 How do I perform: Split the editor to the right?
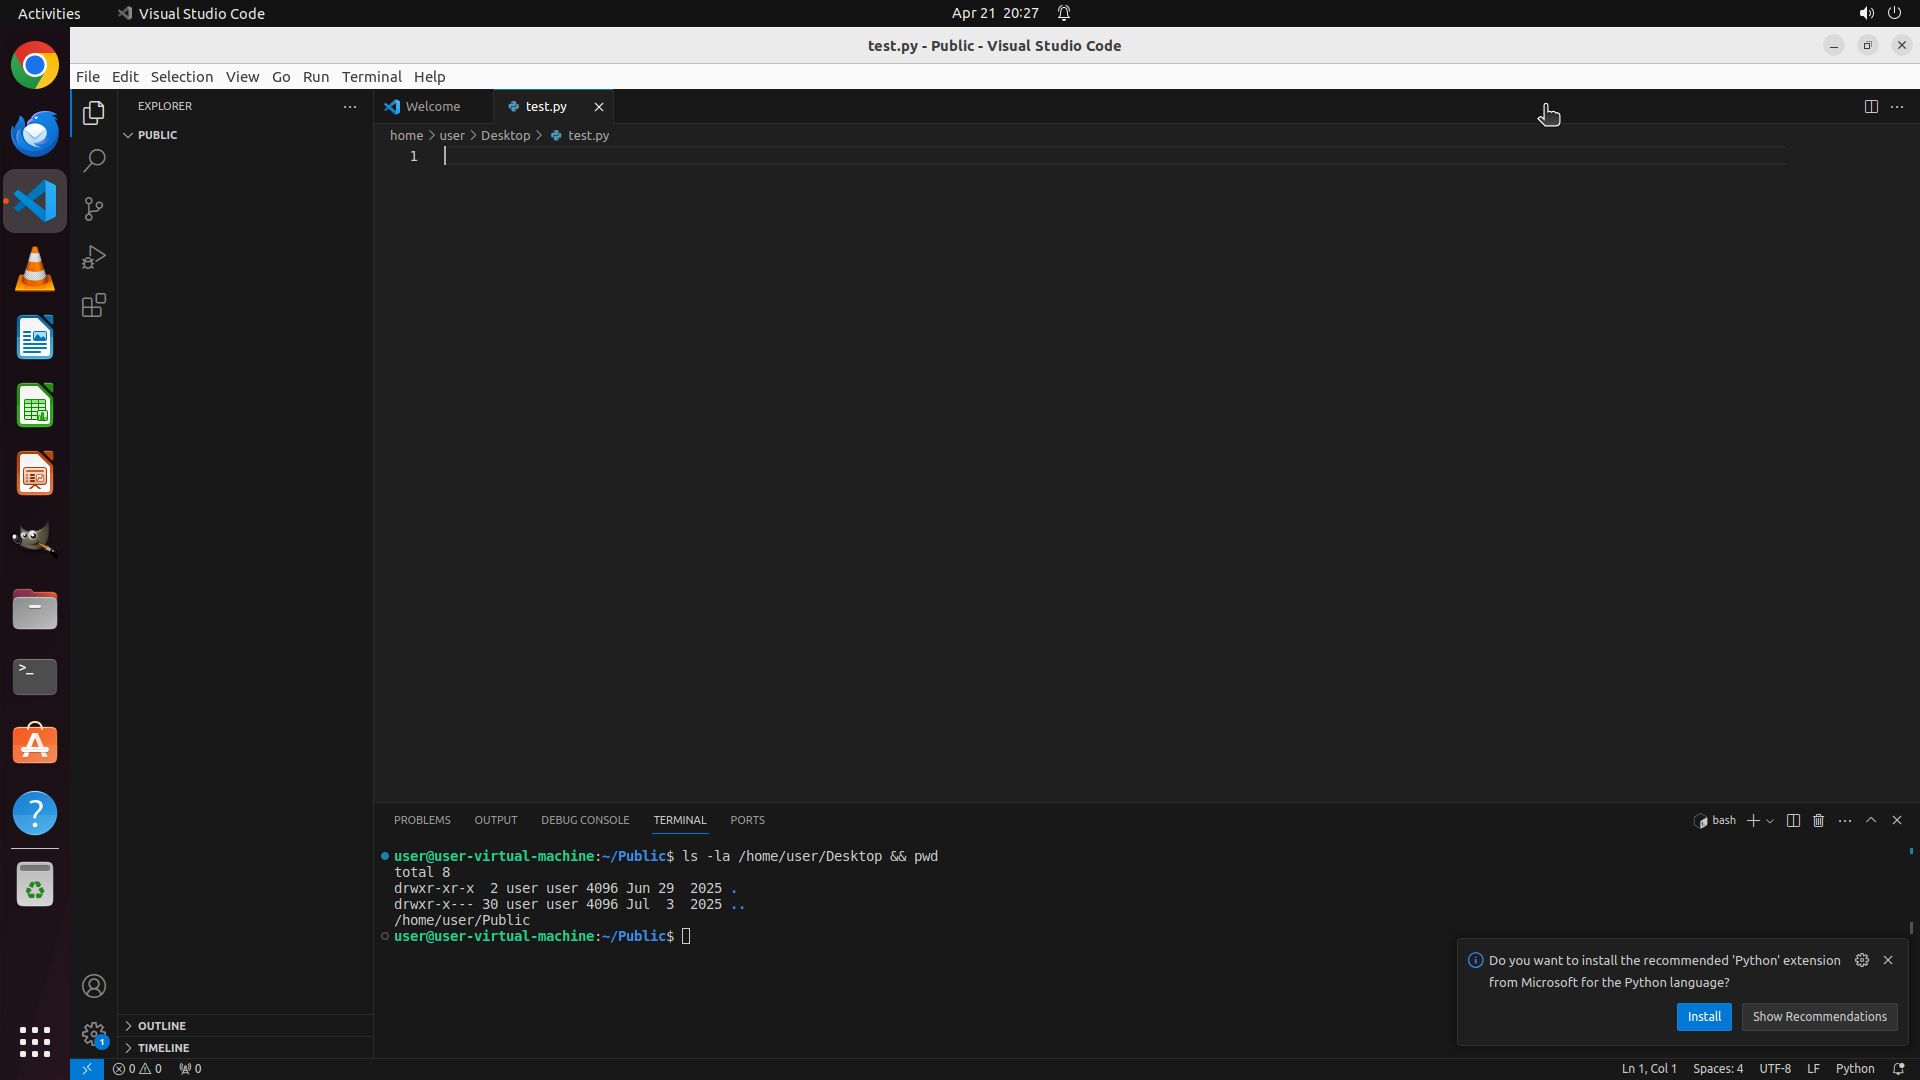point(1871,106)
